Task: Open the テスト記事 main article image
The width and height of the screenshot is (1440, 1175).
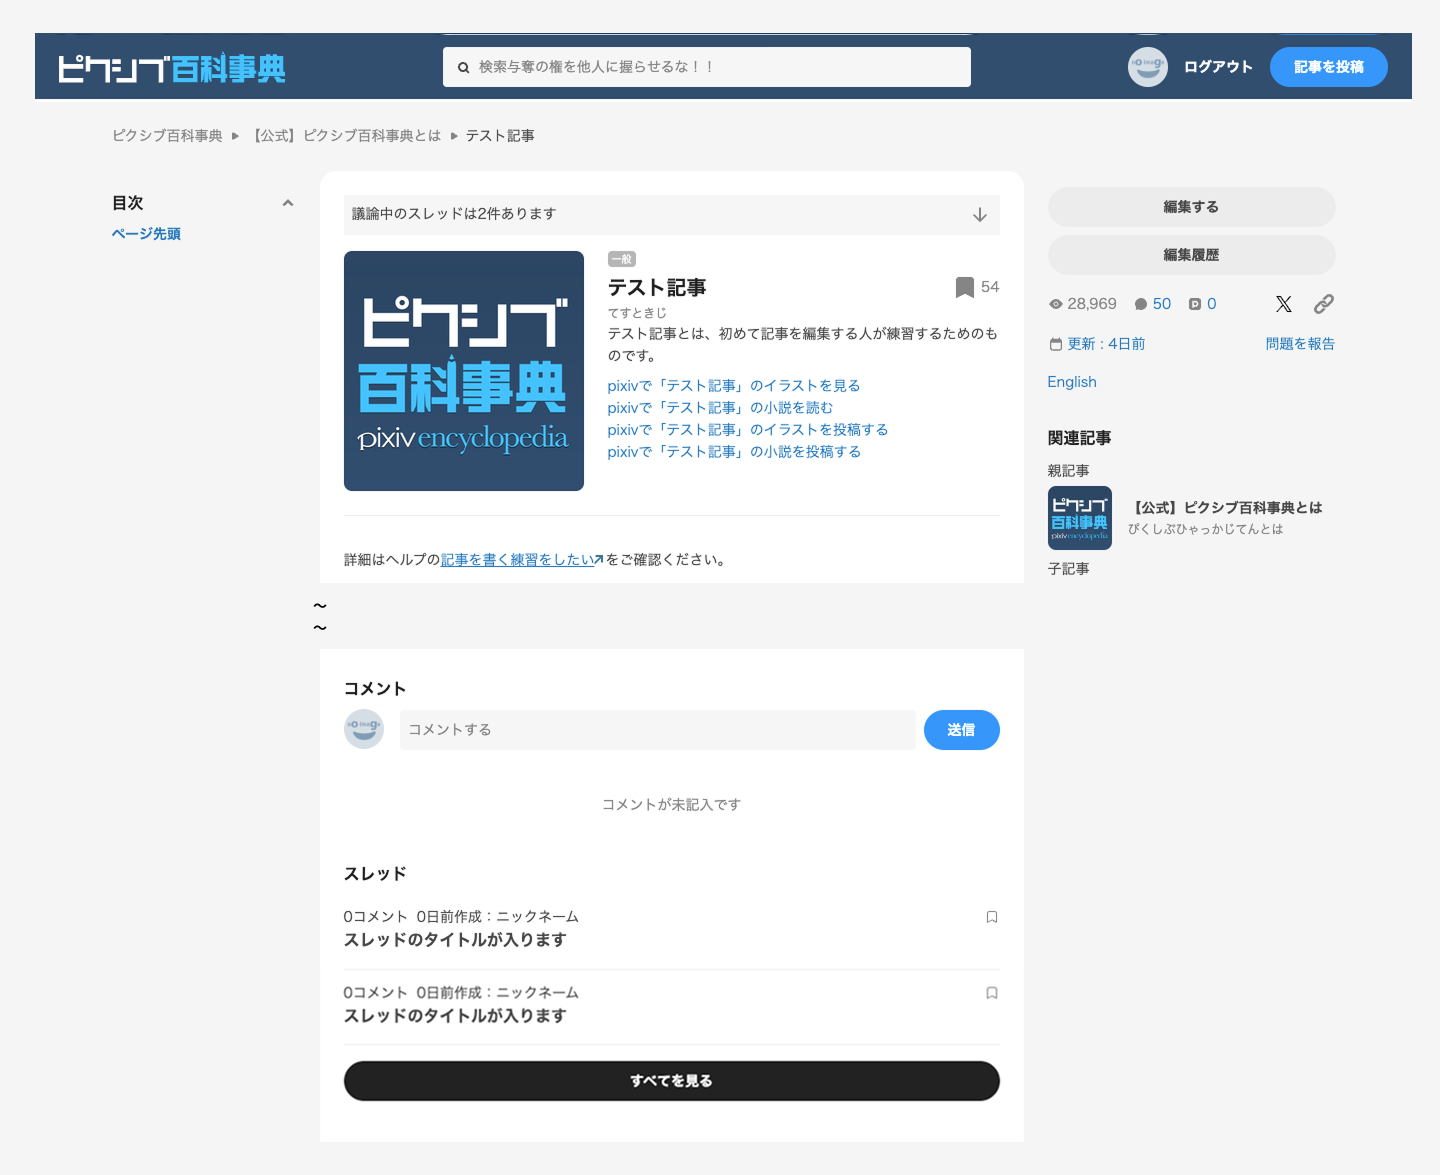Action: point(464,371)
